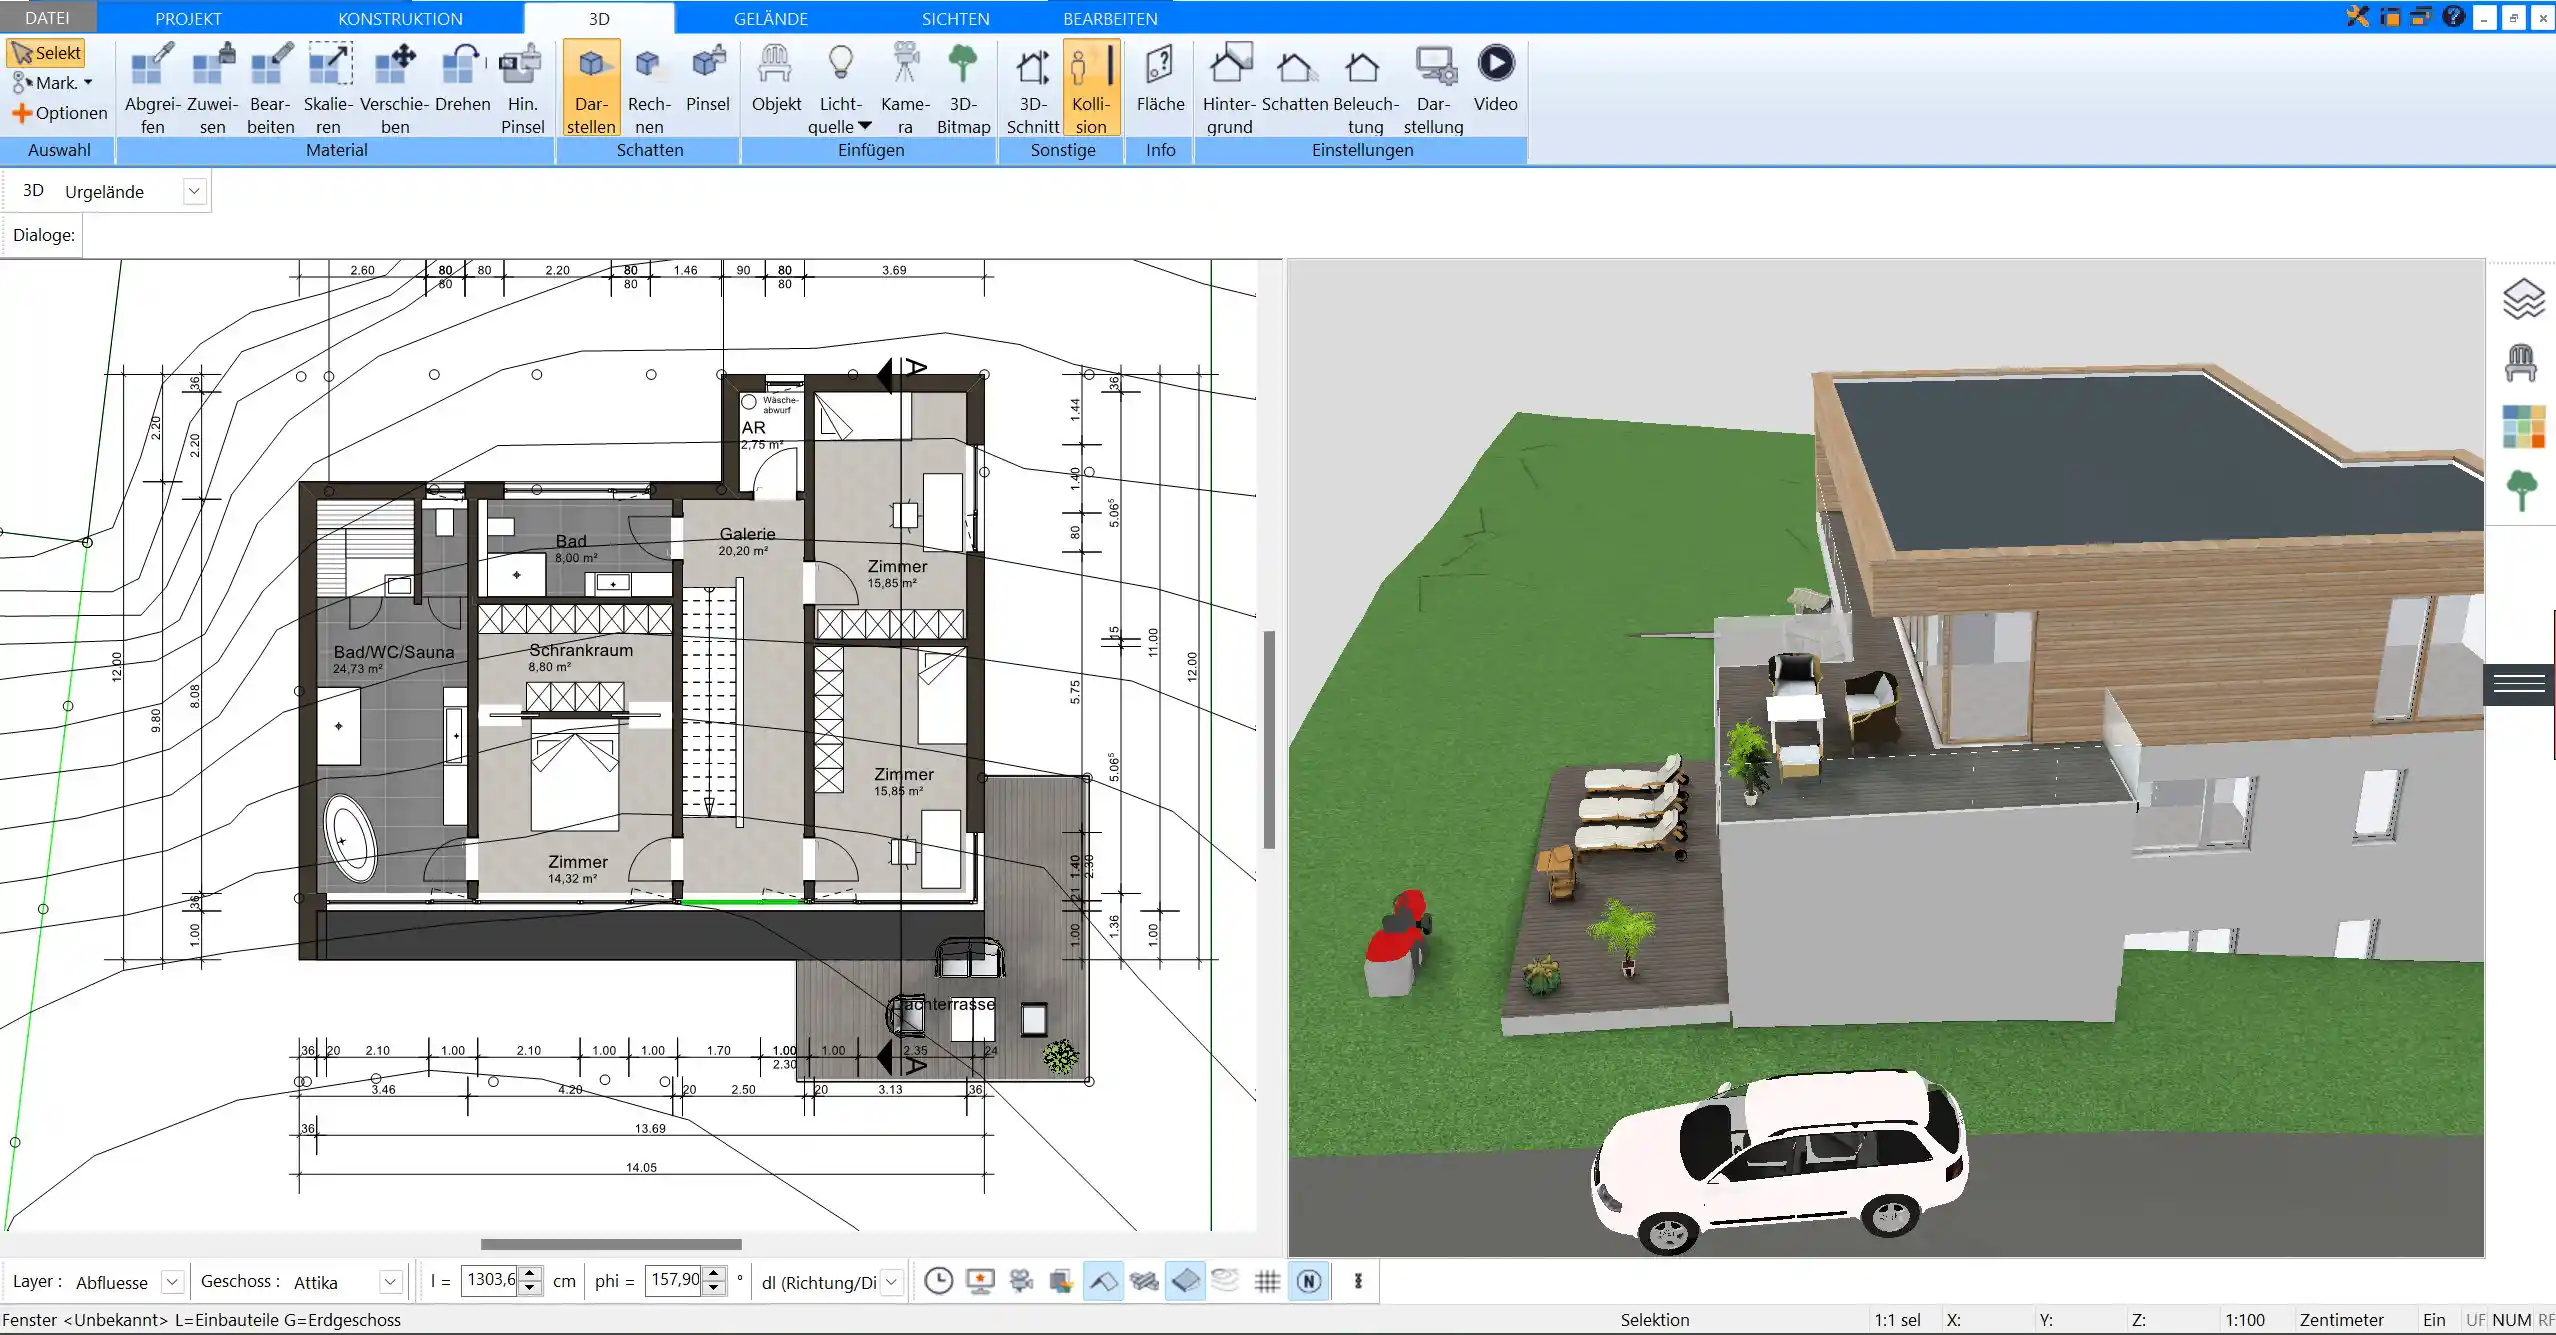Click the phi angle input field
Image resolution: width=2556 pixels, height=1335 pixels.
(x=674, y=1281)
